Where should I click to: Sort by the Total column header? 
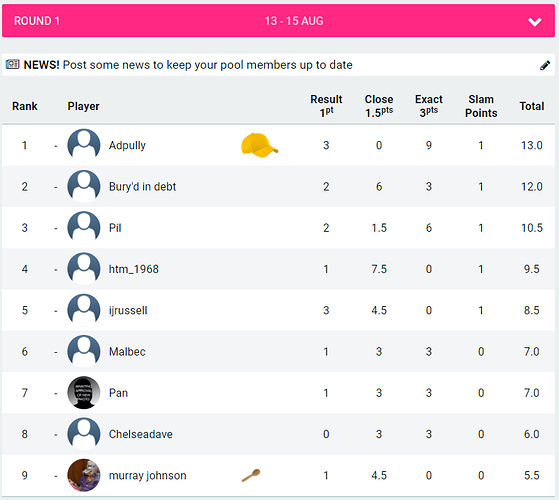click(532, 106)
